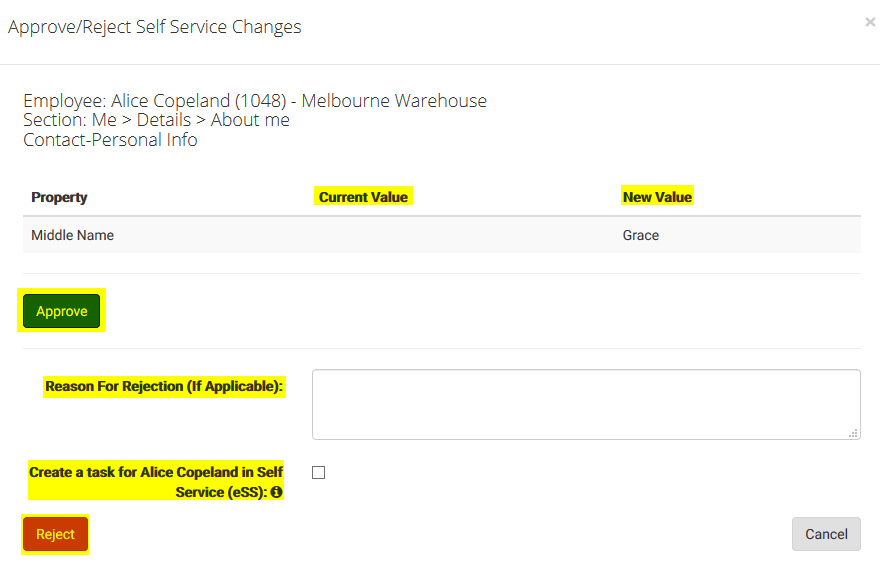
Task: Click the resize handle of the rejection text area
Action: [x=853, y=433]
